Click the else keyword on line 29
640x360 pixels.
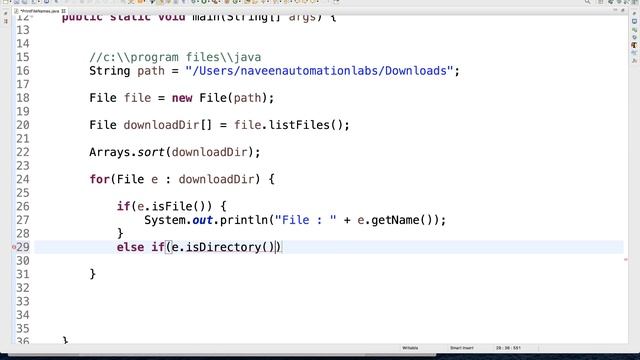pos(130,247)
